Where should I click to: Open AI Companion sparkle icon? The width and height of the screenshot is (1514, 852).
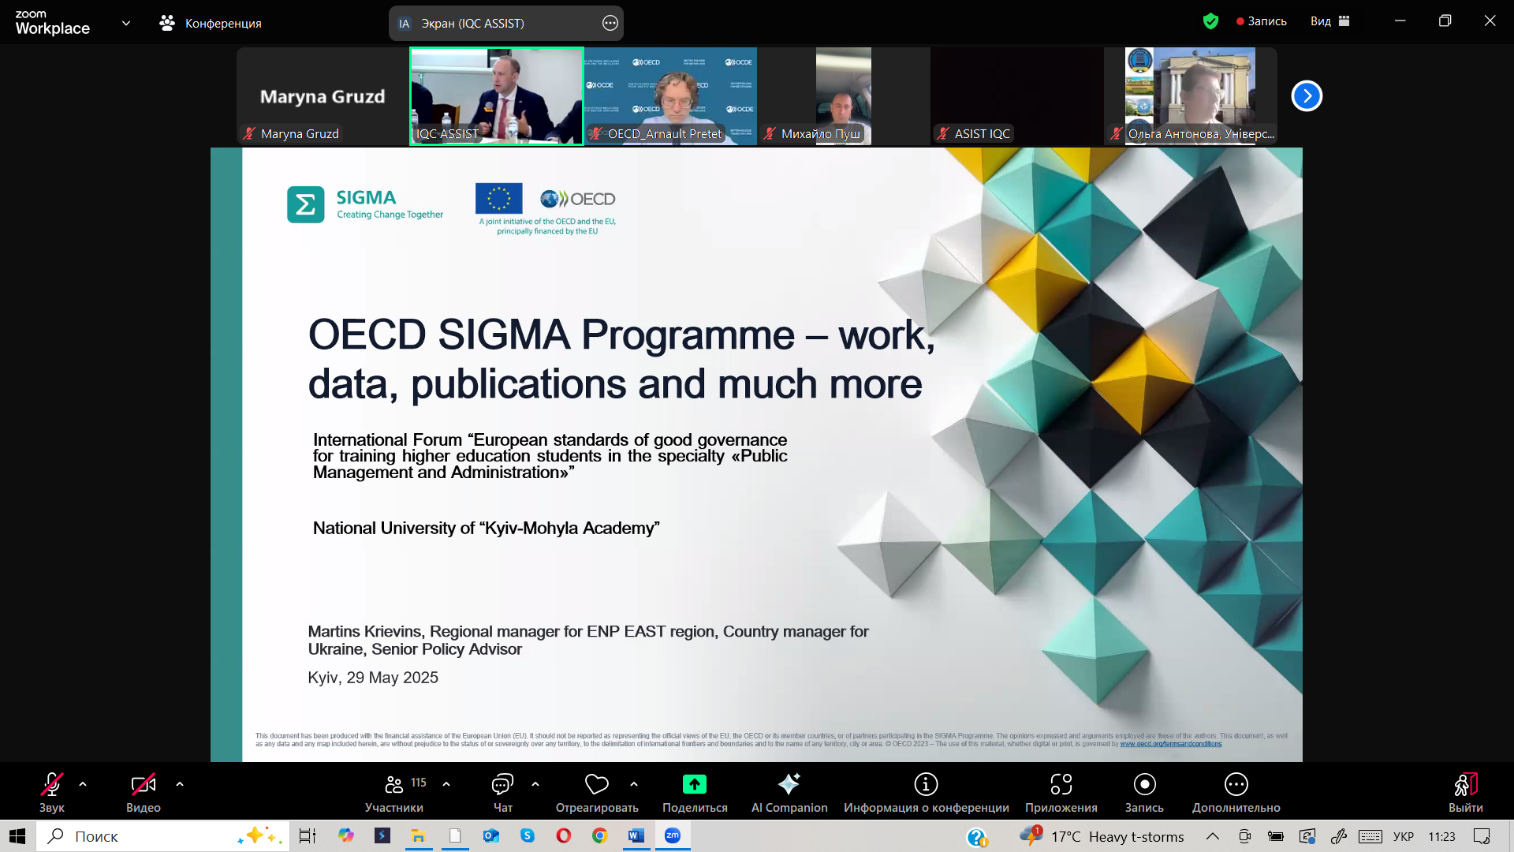click(x=789, y=784)
